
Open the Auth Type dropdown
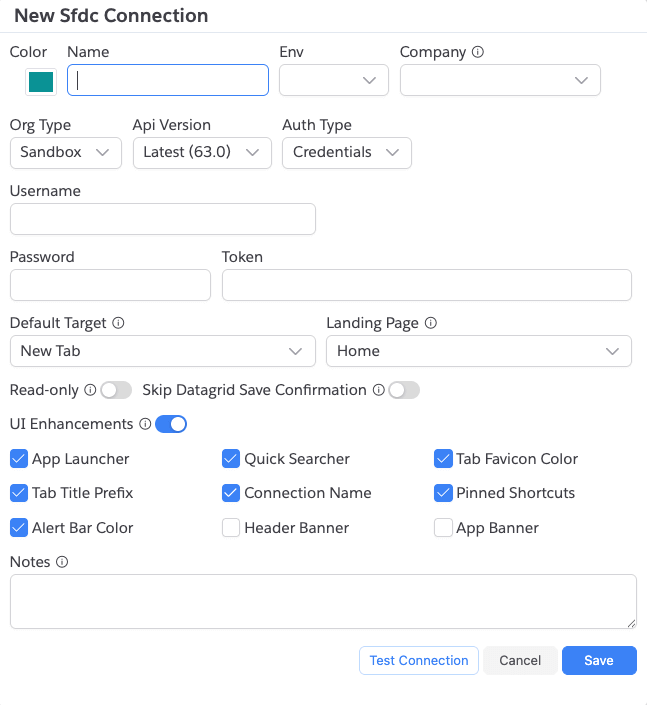[346, 152]
